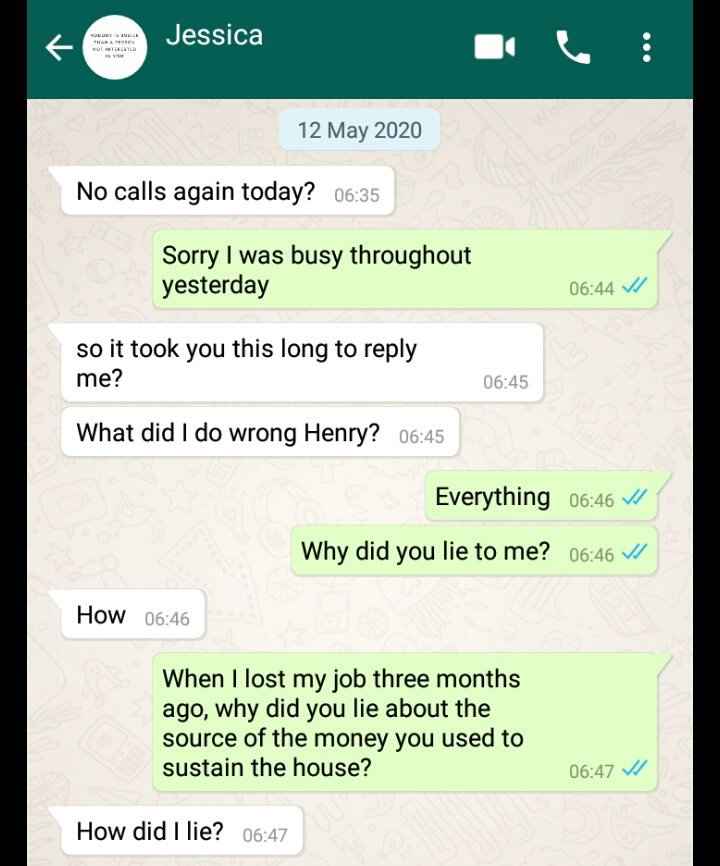
Task: Start a voice call with Jessica
Action: click(573, 47)
